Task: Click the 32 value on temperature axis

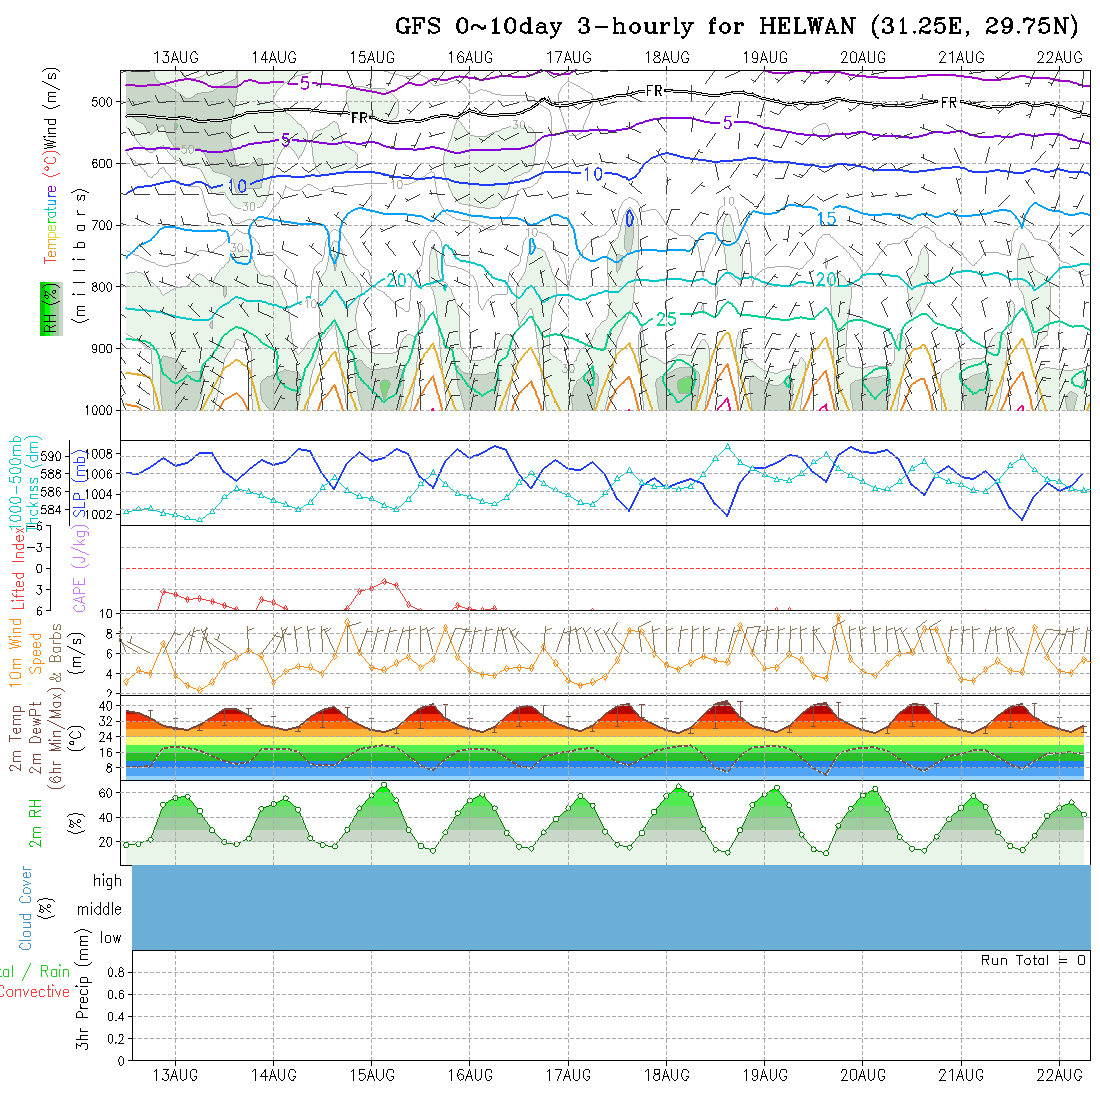Action: coord(105,722)
